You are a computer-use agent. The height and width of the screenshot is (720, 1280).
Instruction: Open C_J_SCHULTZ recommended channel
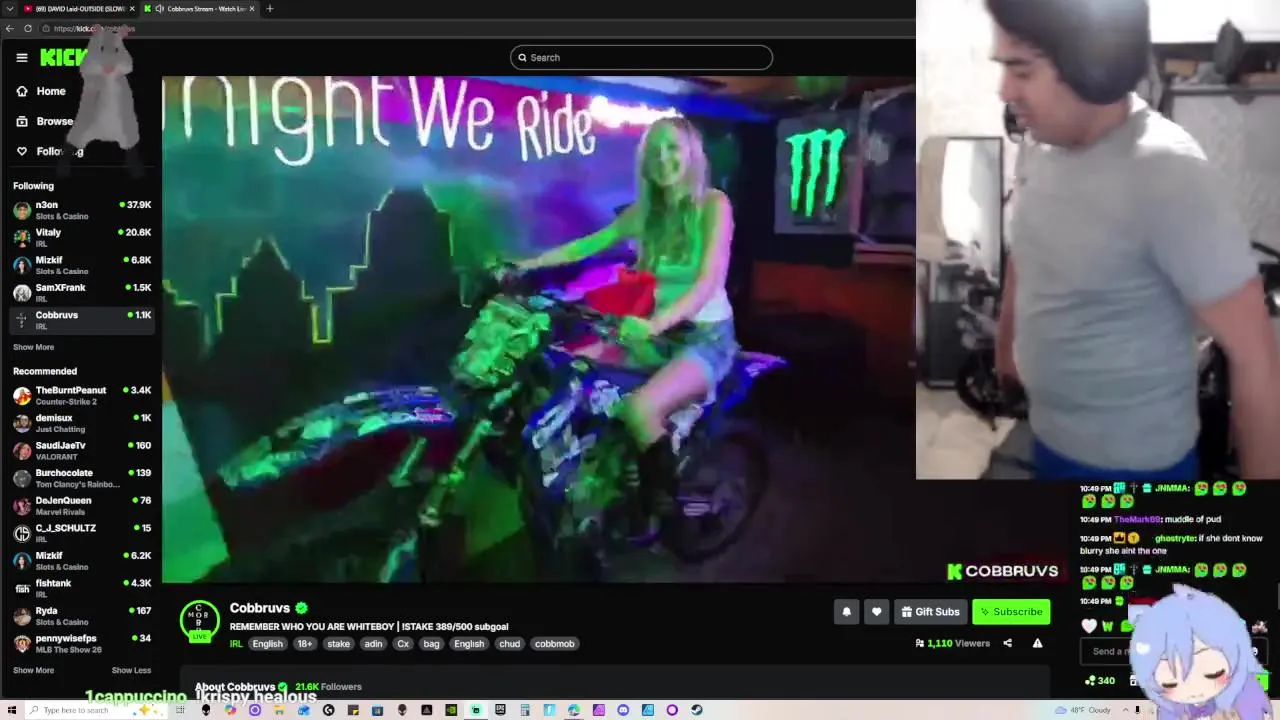(x=82, y=533)
